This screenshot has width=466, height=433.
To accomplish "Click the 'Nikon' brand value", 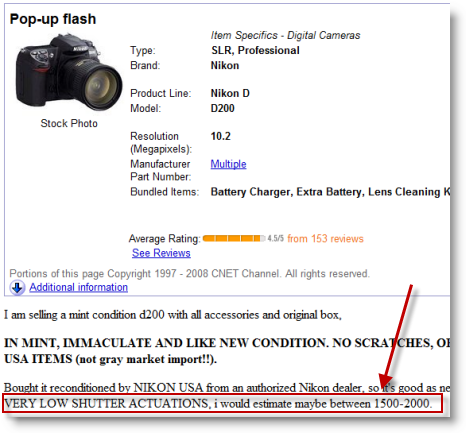I will coord(225,65).
